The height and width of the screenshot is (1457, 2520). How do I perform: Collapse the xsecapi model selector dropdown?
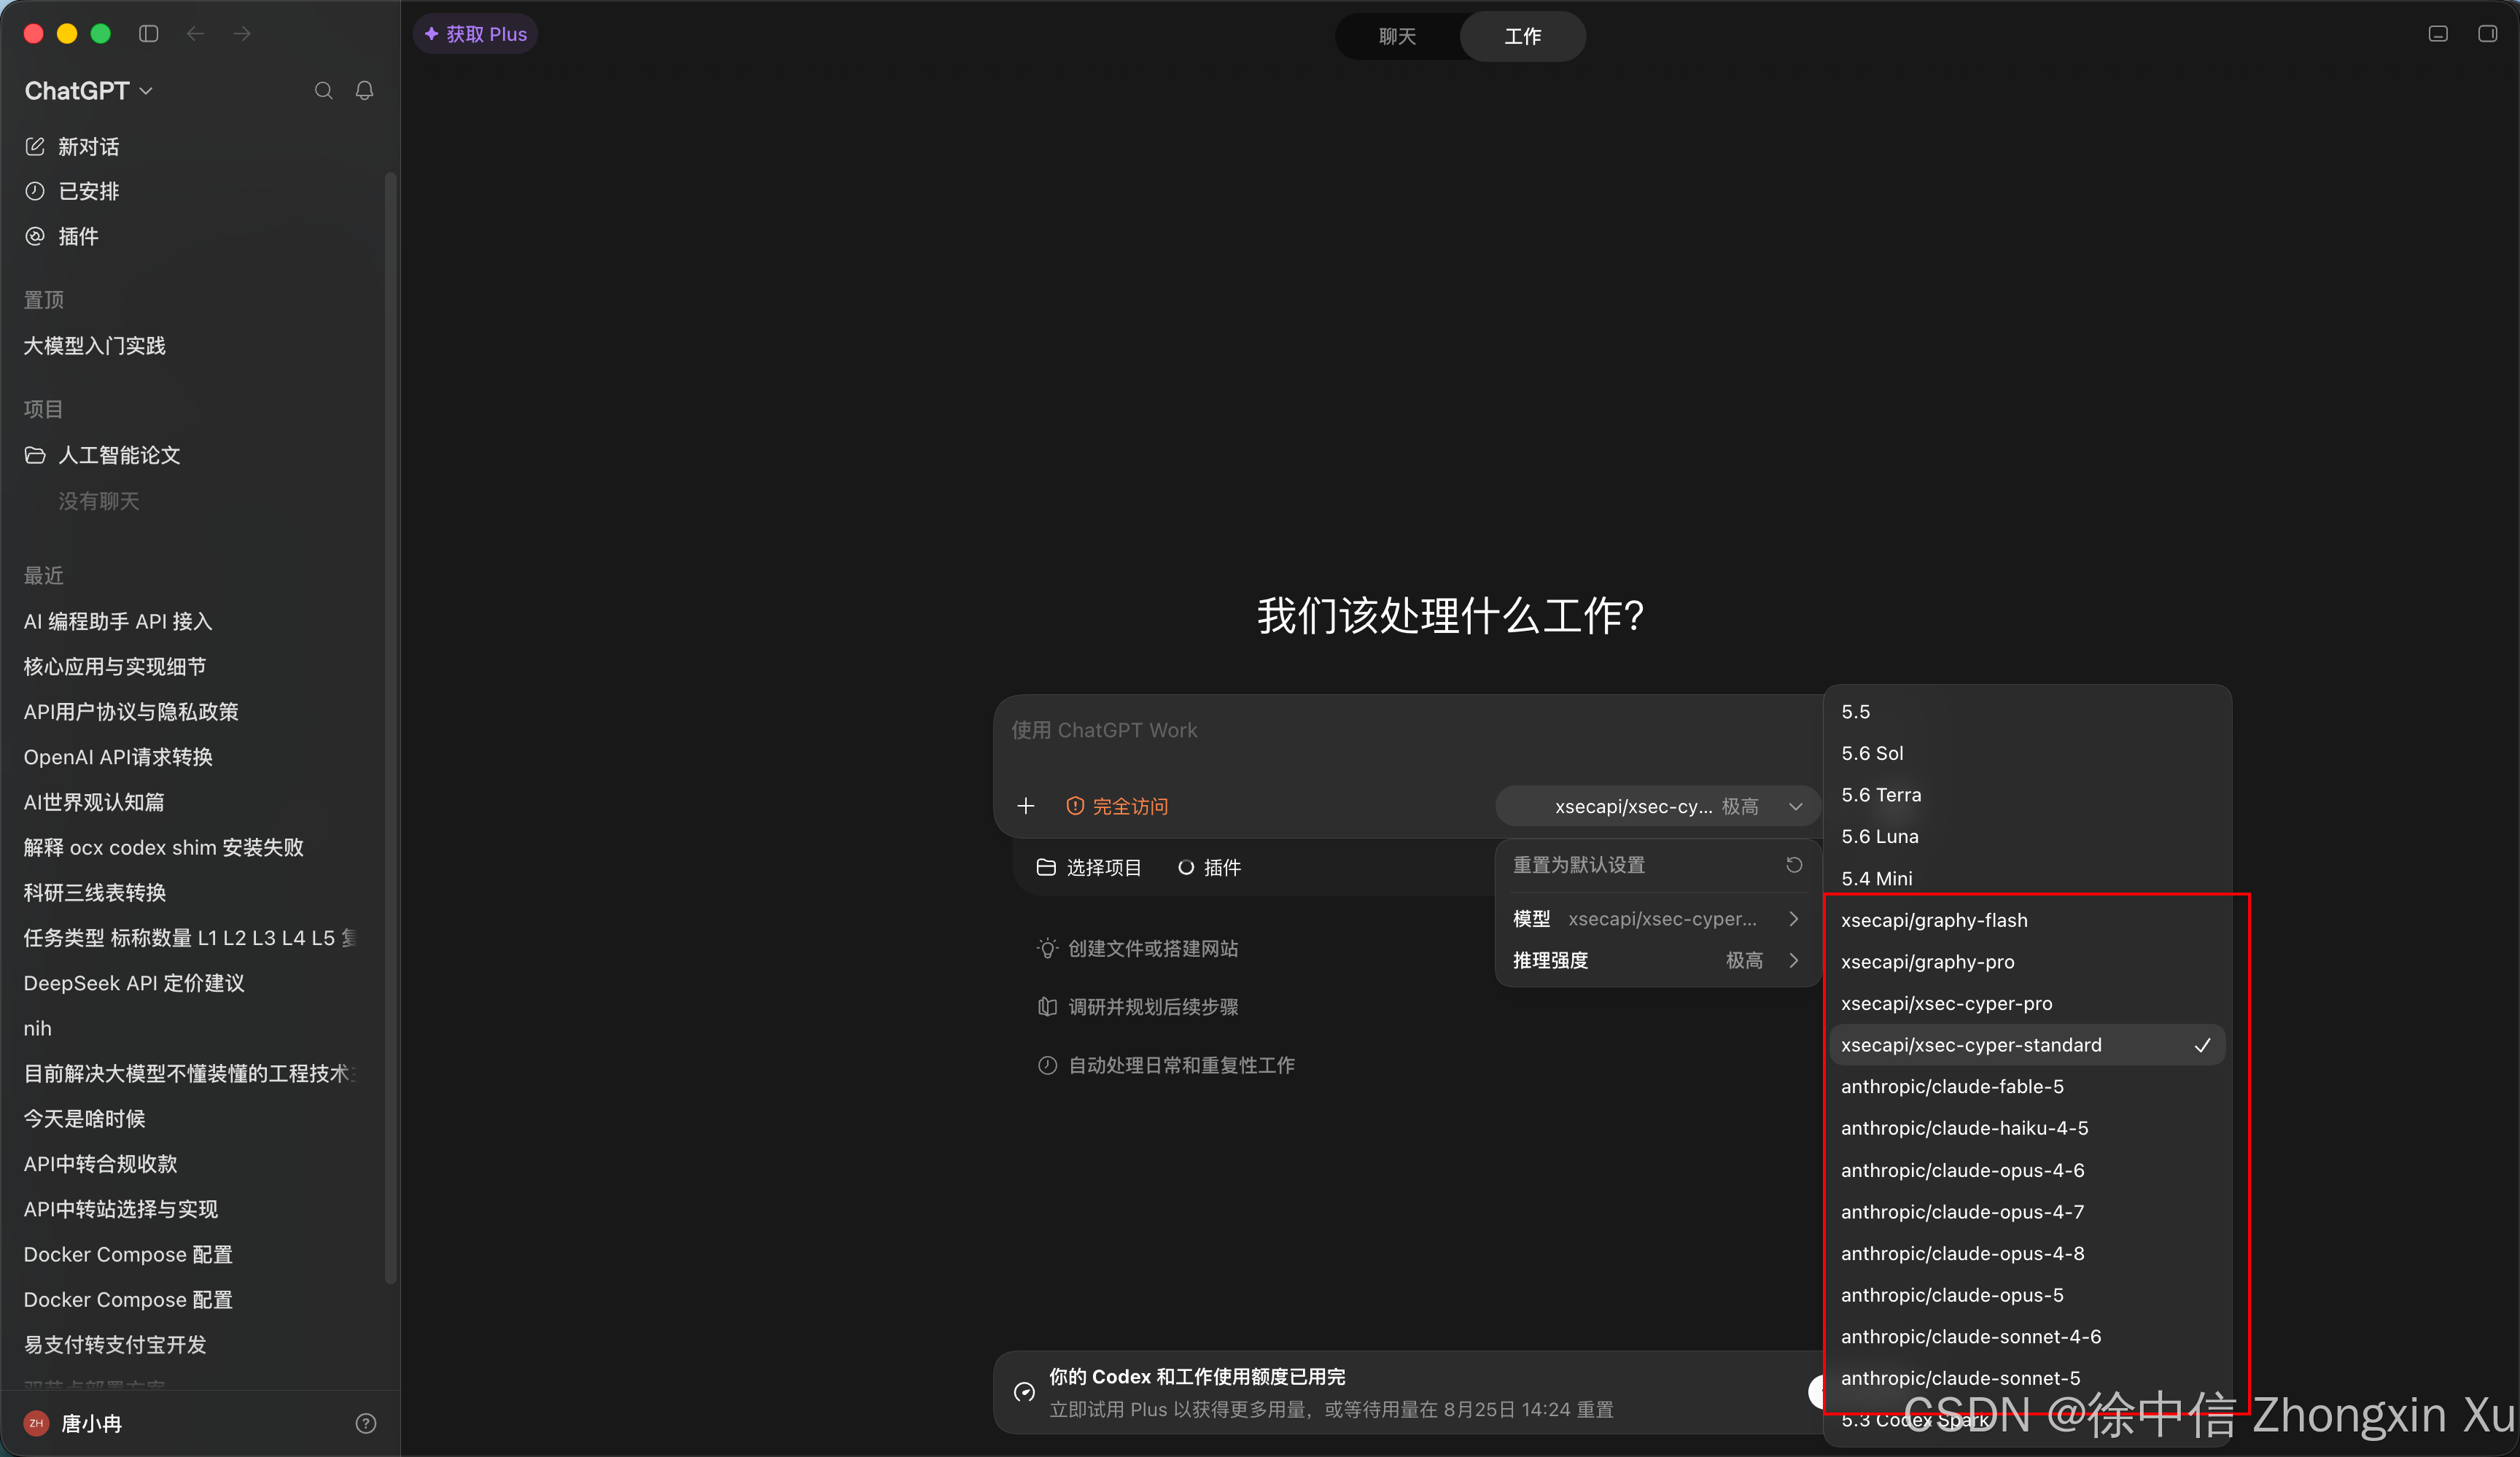click(1657, 806)
